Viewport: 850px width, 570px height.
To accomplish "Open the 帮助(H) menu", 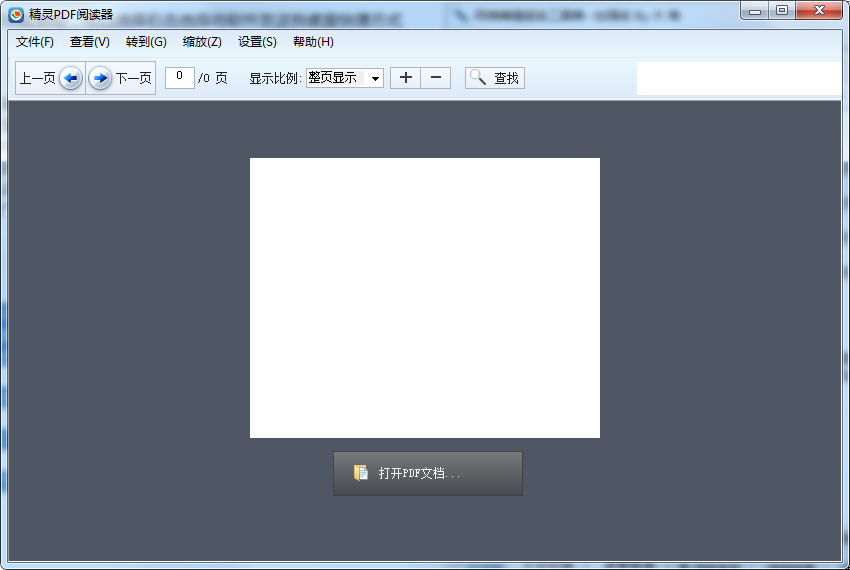I will [313, 42].
